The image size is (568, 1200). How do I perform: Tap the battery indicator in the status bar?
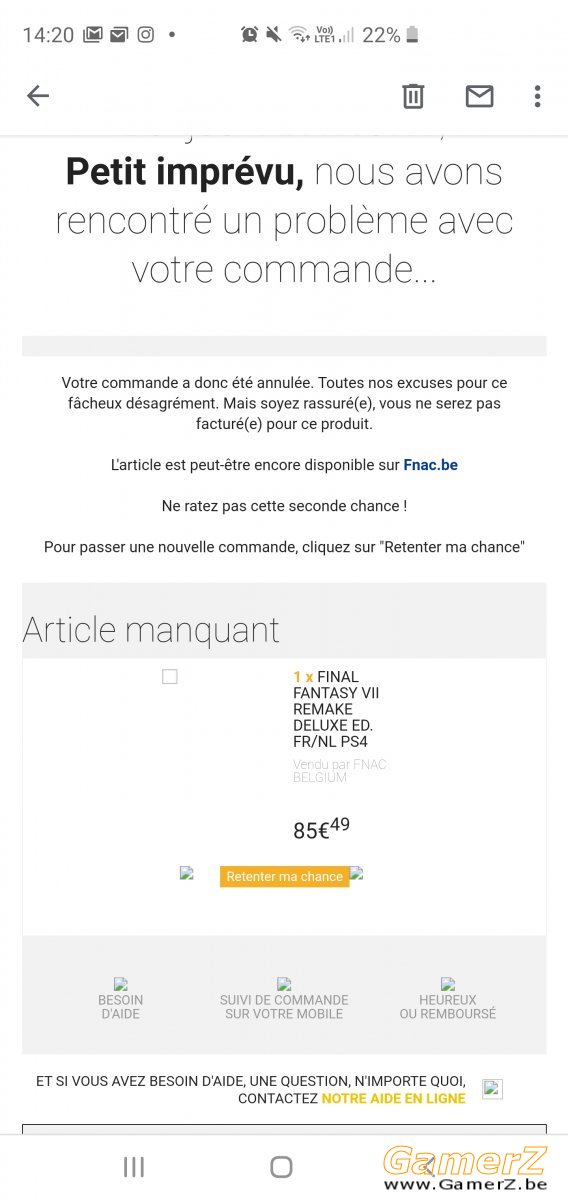[412, 35]
